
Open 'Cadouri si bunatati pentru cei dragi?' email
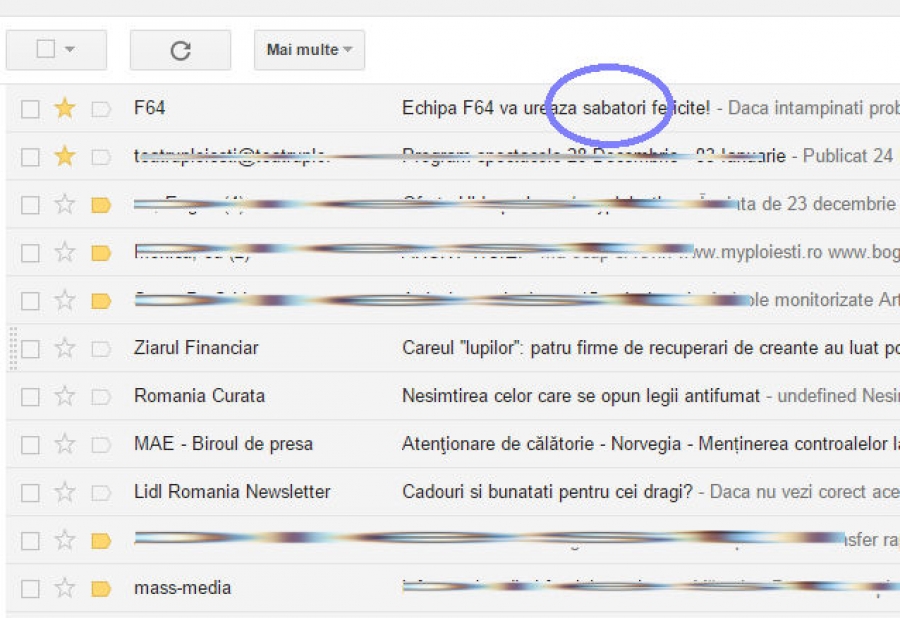tap(548, 492)
